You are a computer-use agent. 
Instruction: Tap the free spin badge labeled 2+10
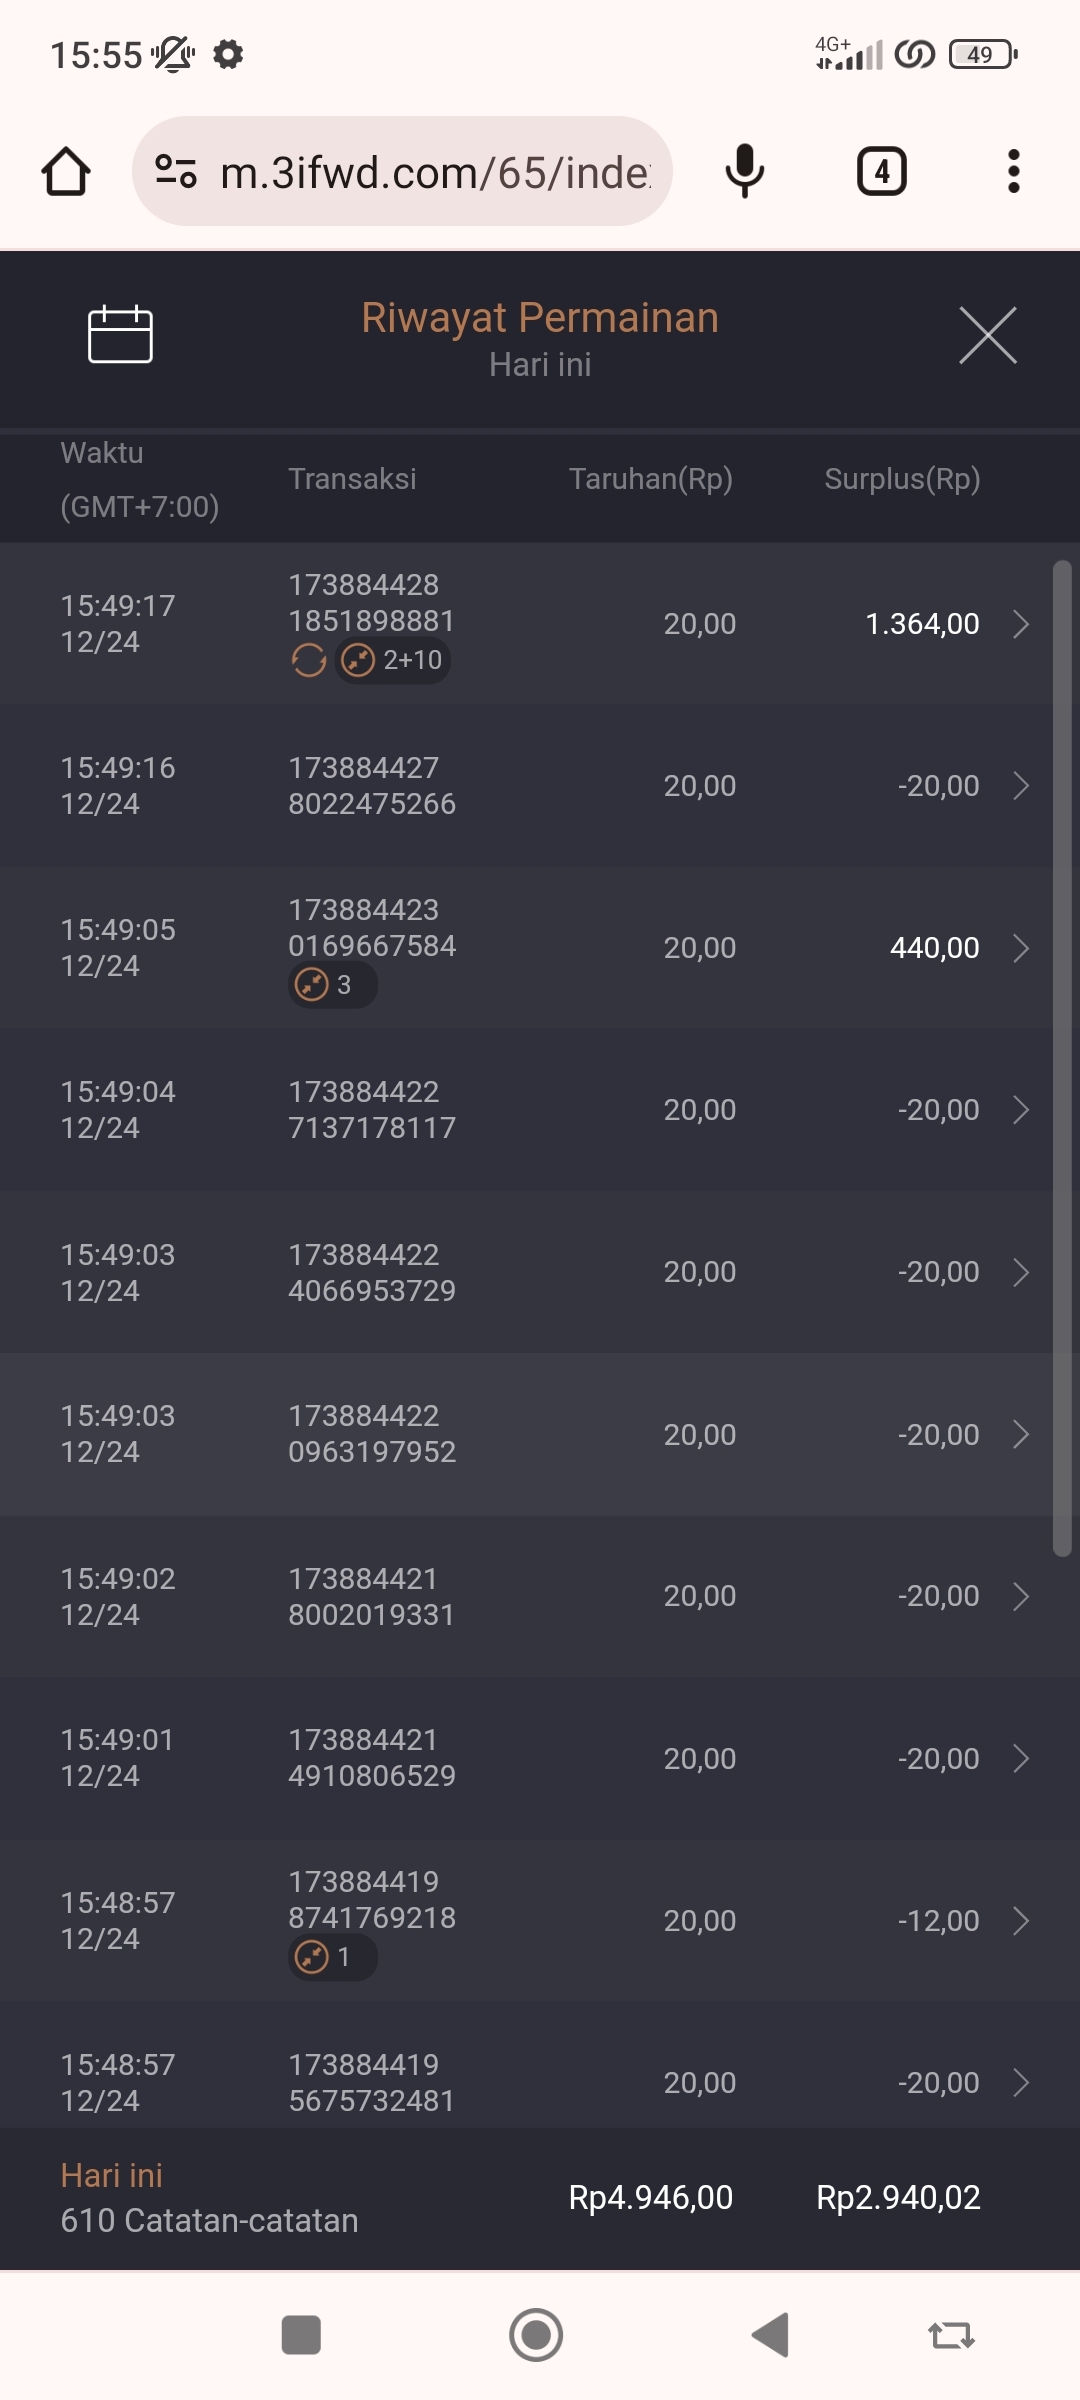393,660
